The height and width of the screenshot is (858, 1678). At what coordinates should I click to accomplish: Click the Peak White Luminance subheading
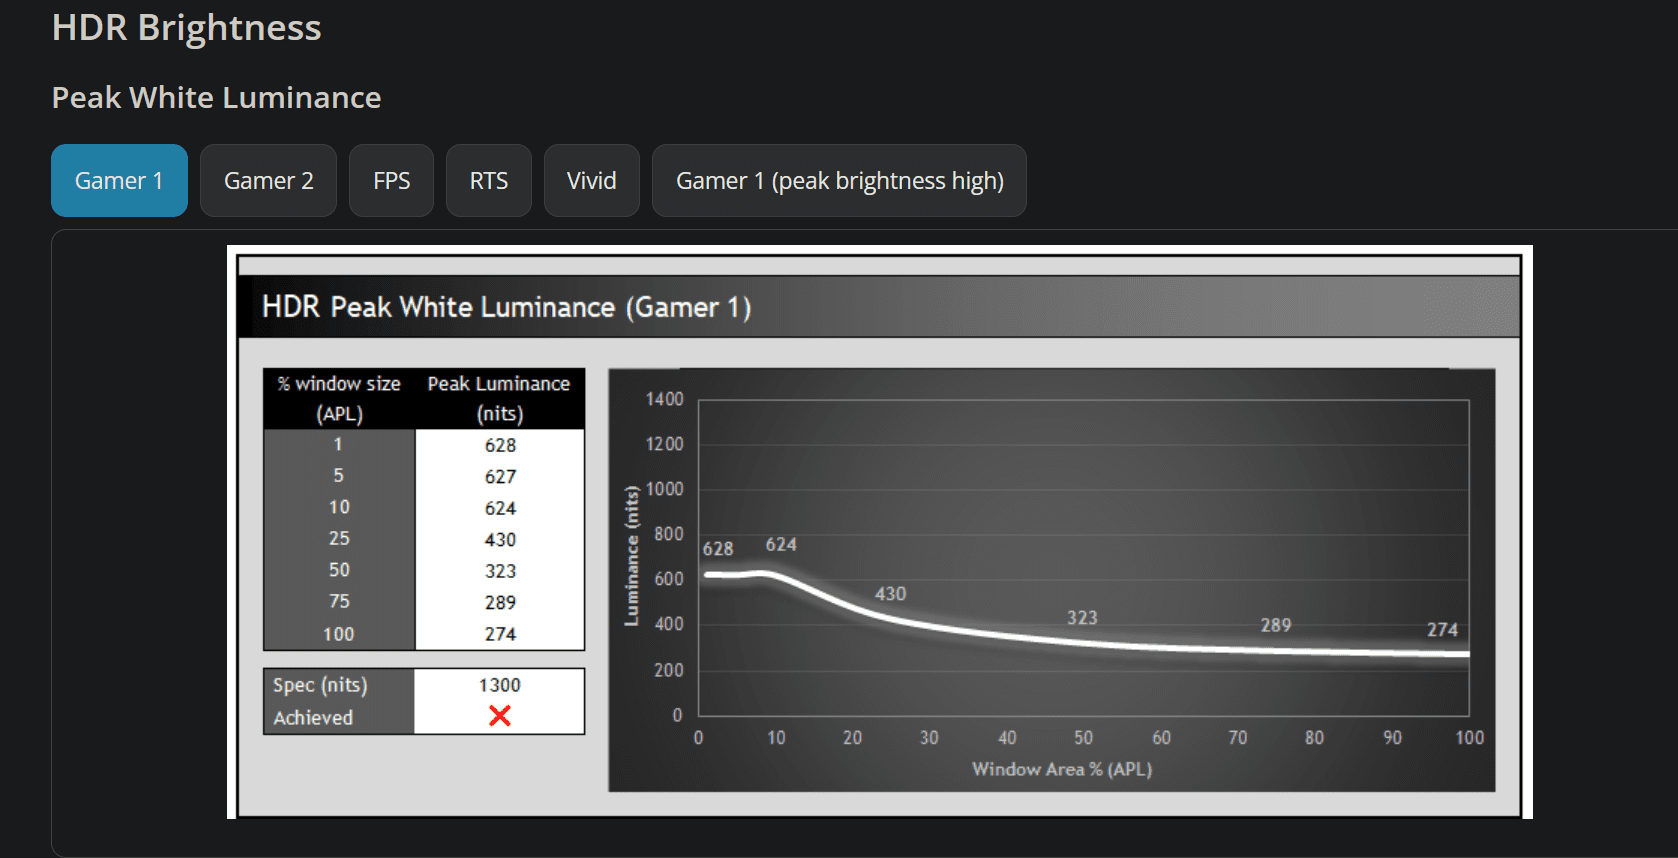tap(216, 98)
